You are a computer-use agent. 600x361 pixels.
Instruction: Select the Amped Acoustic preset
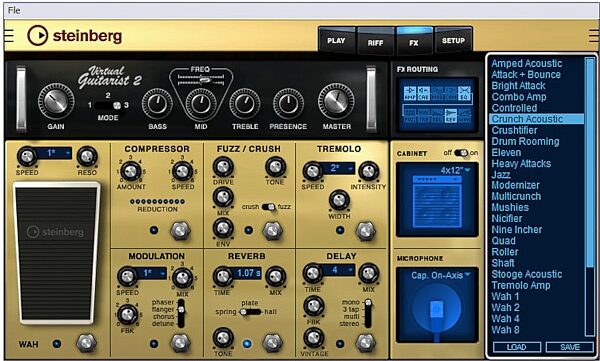527,63
